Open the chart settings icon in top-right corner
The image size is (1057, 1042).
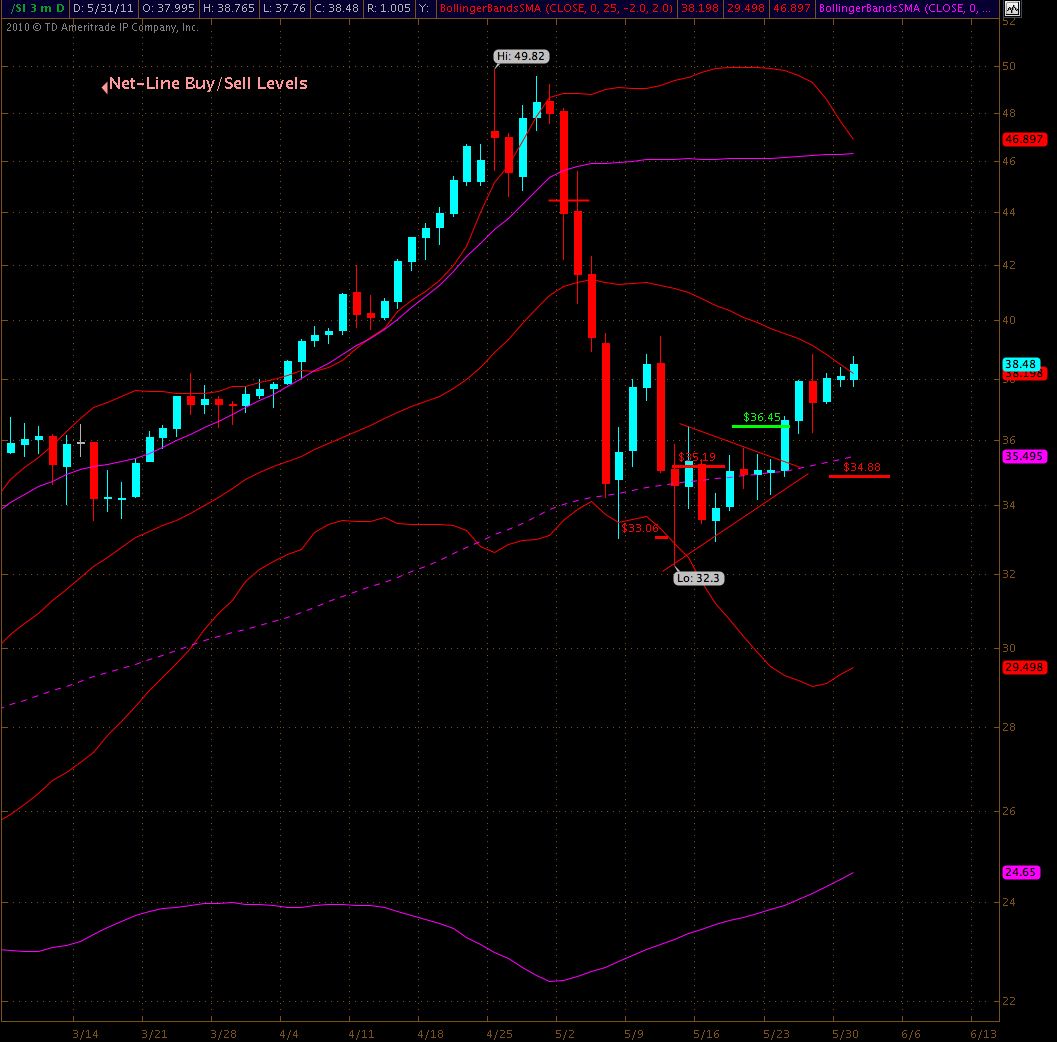pos(1012,10)
